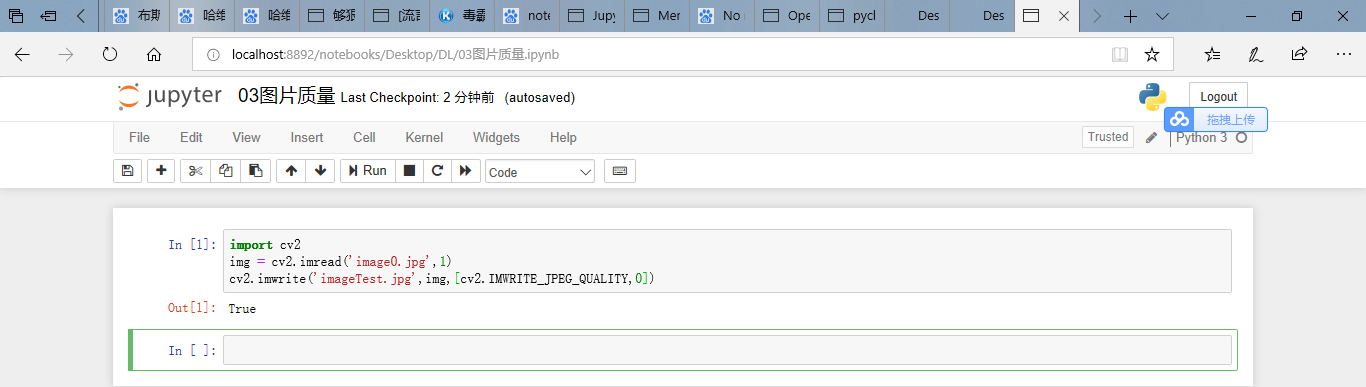
Task: Add notes with the pen icon
Action: pos(1256,54)
